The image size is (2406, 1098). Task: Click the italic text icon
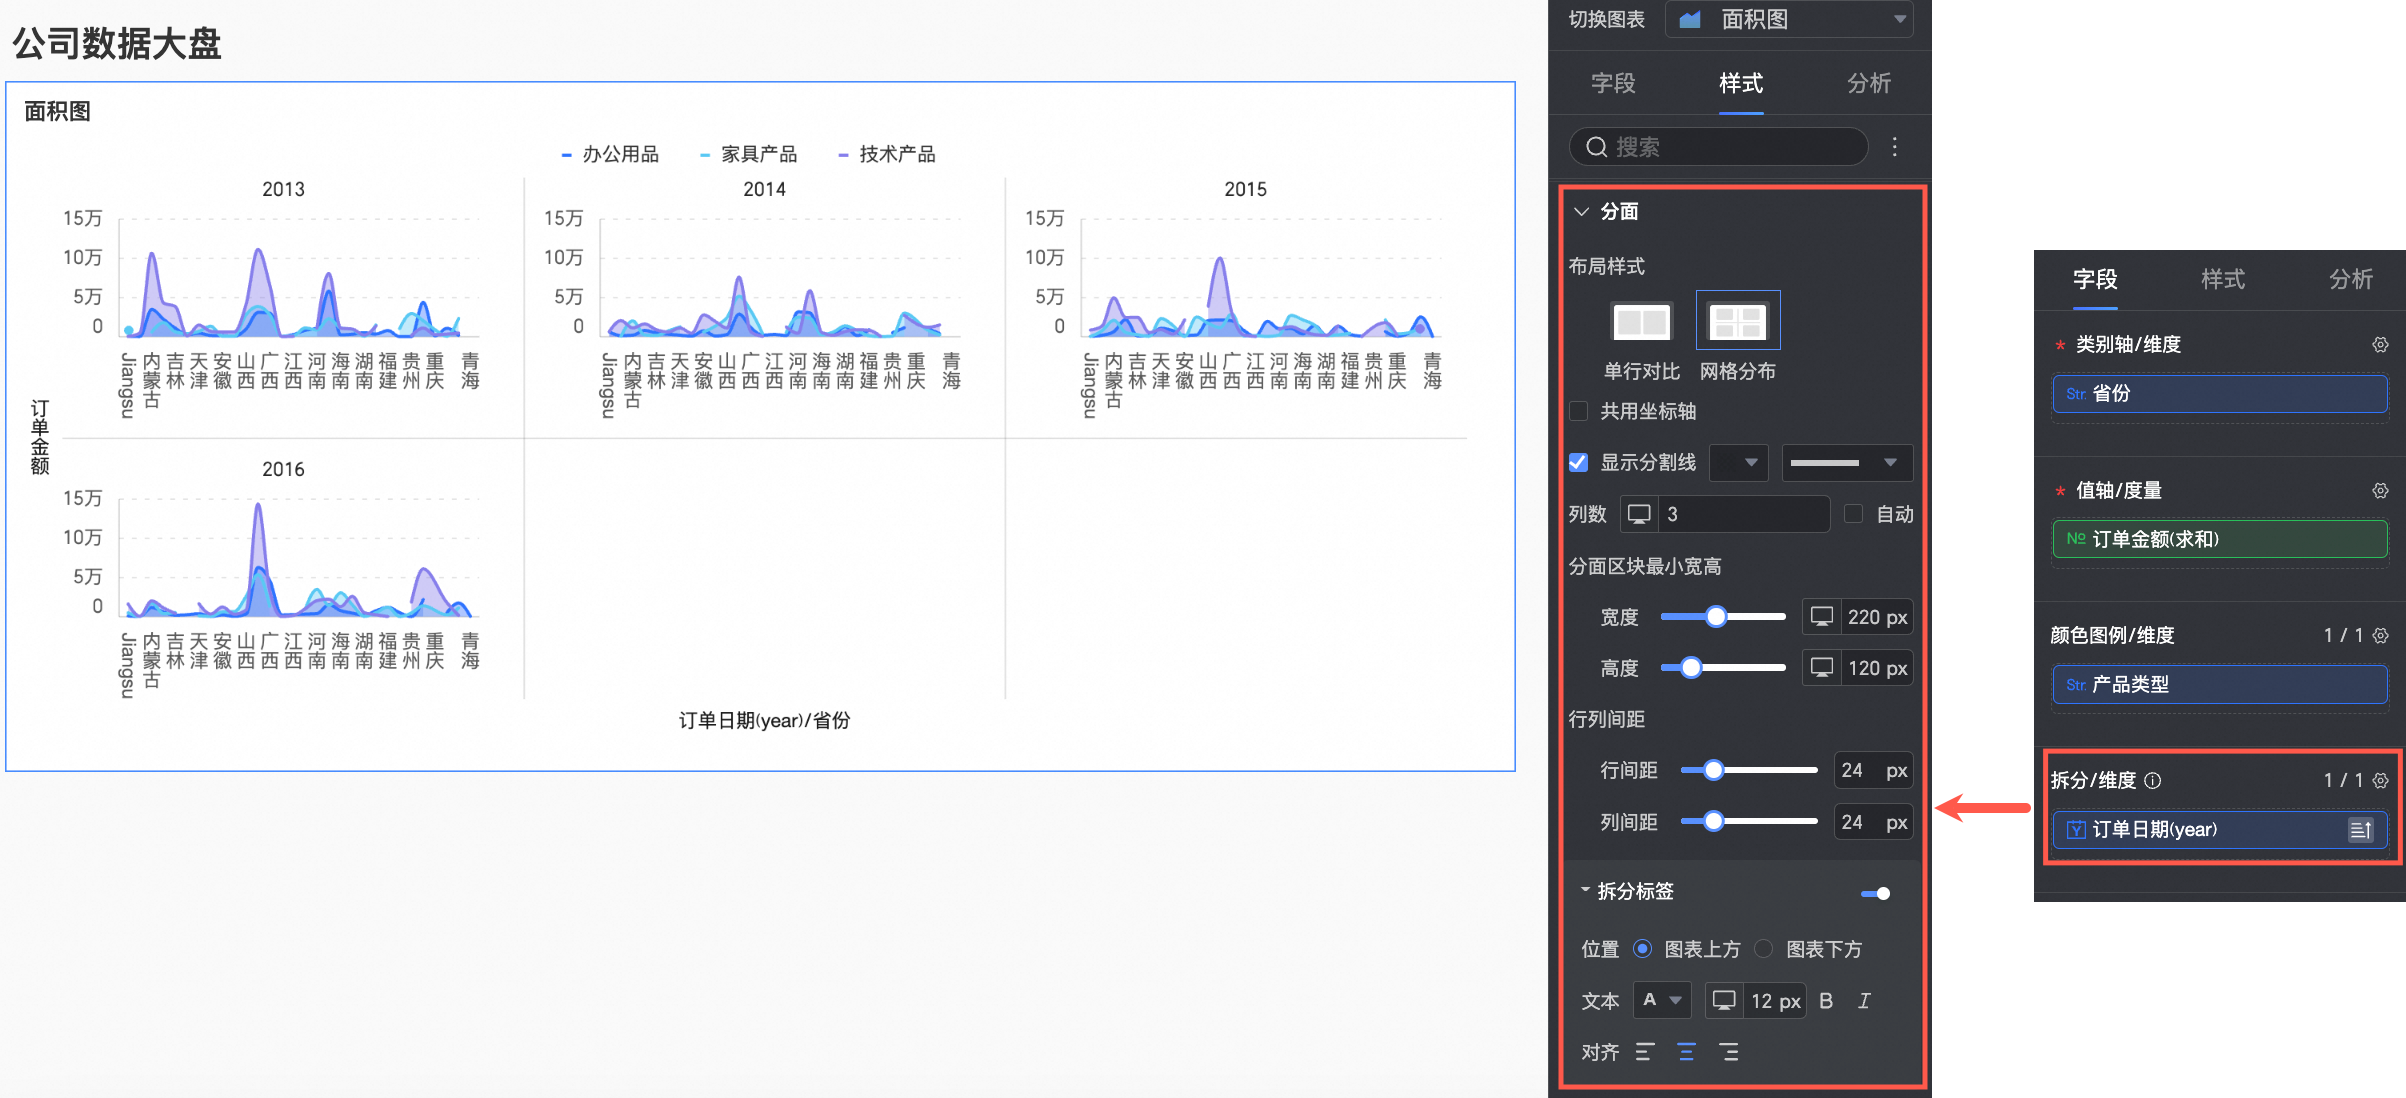(1864, 1001)
